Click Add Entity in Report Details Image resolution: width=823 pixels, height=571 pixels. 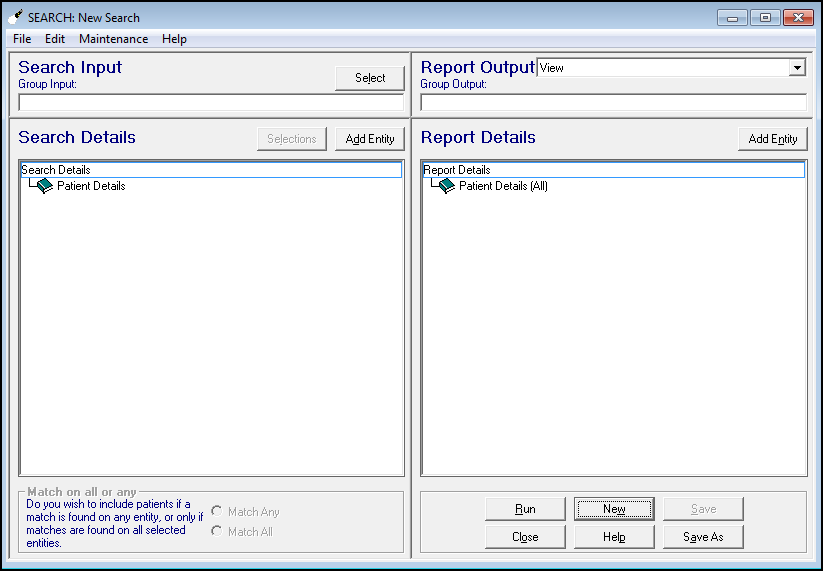click(772, 139)
